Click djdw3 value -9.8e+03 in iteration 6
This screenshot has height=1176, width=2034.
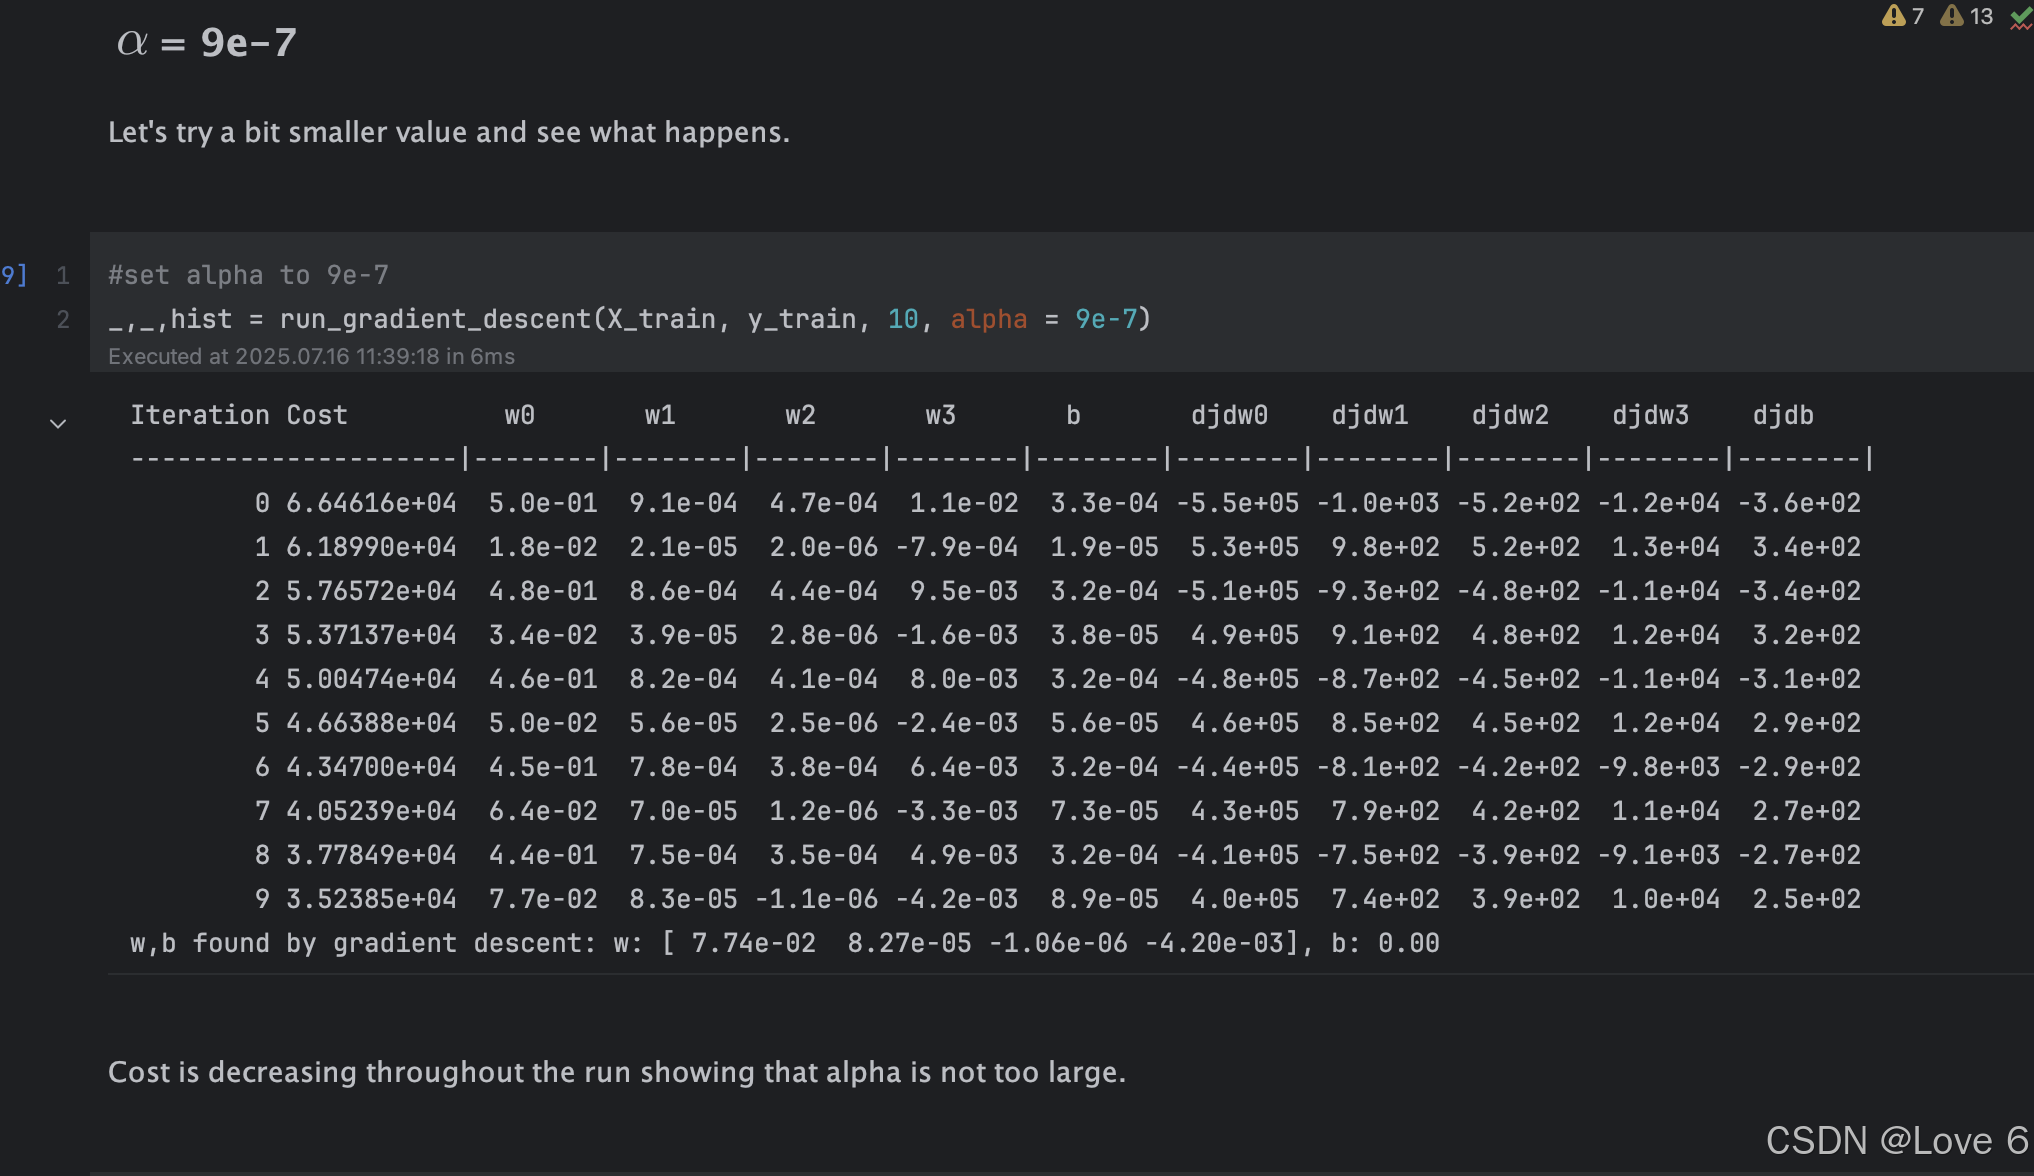[1659, 767]
